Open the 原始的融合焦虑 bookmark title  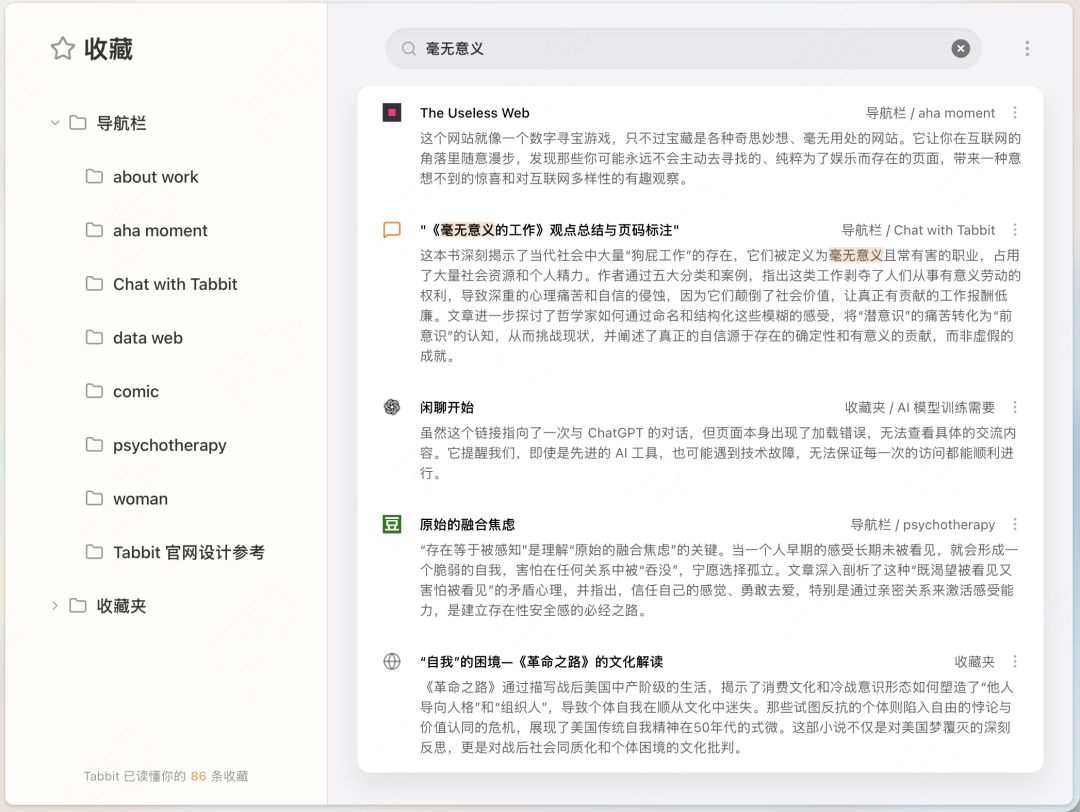pos(467,525)
